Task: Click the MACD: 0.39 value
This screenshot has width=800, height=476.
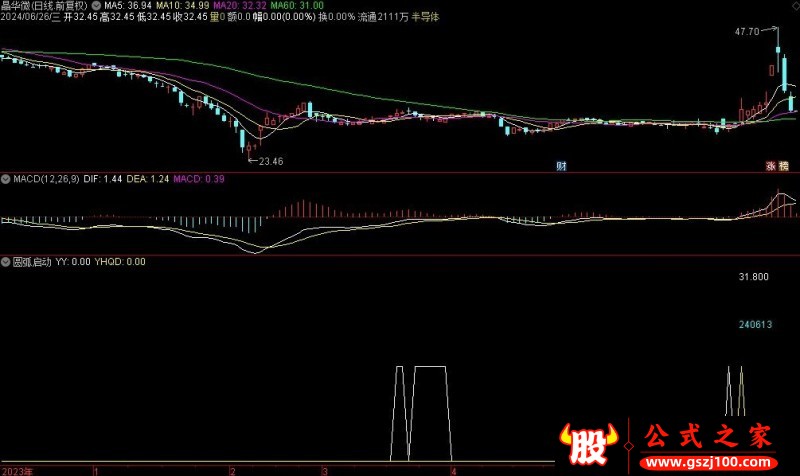Action: click(198, 179)
